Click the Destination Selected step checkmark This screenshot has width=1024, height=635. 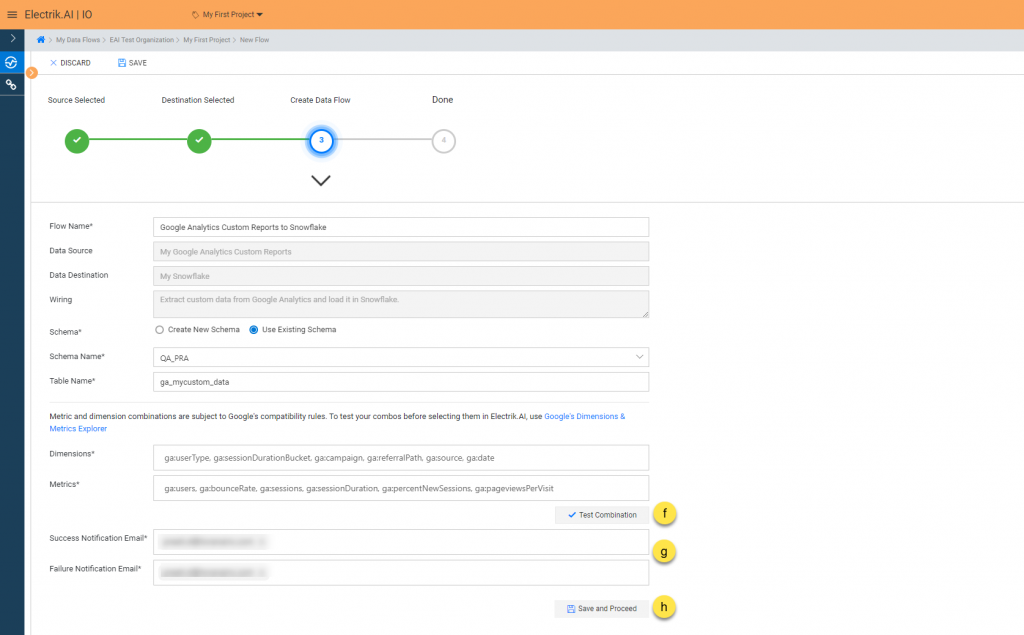pyautogui.click(x=199, y=141)
